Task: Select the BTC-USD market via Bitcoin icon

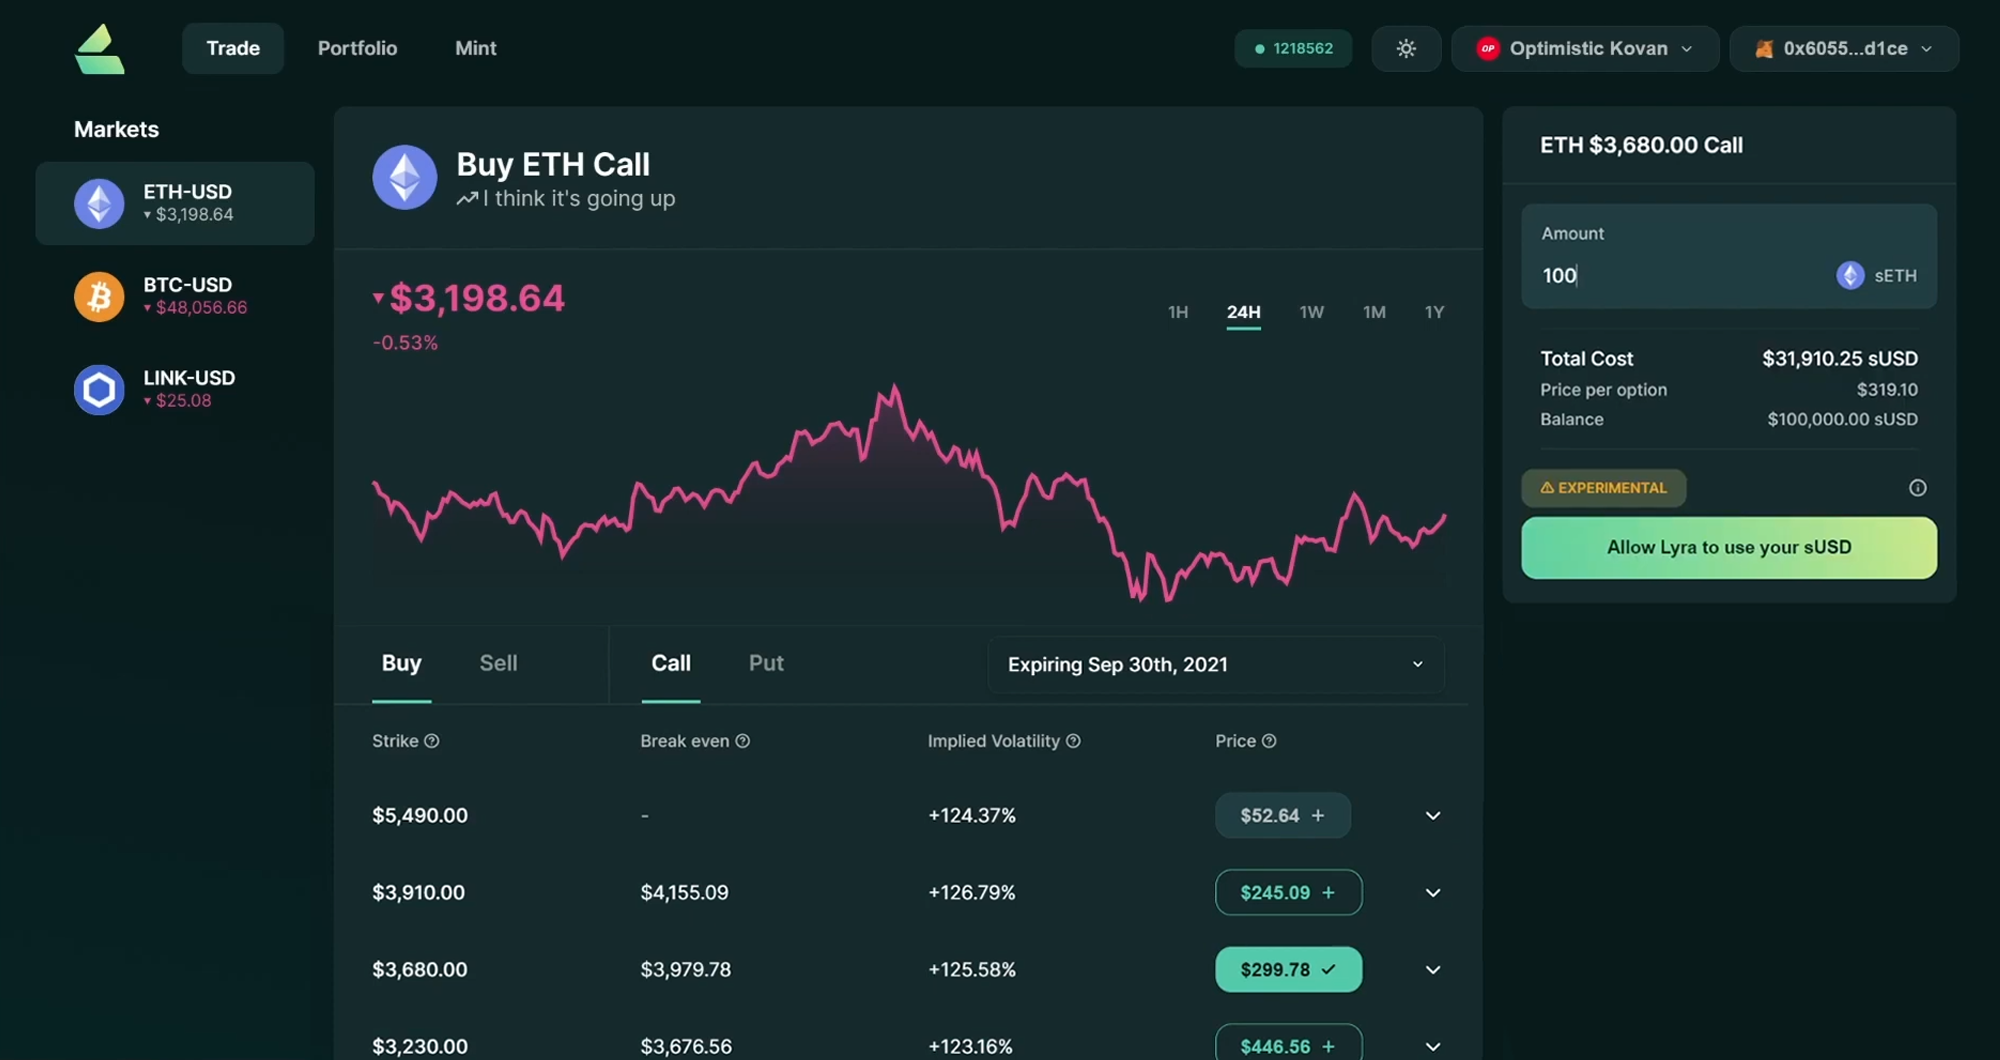Action: [x=99, y=296]
